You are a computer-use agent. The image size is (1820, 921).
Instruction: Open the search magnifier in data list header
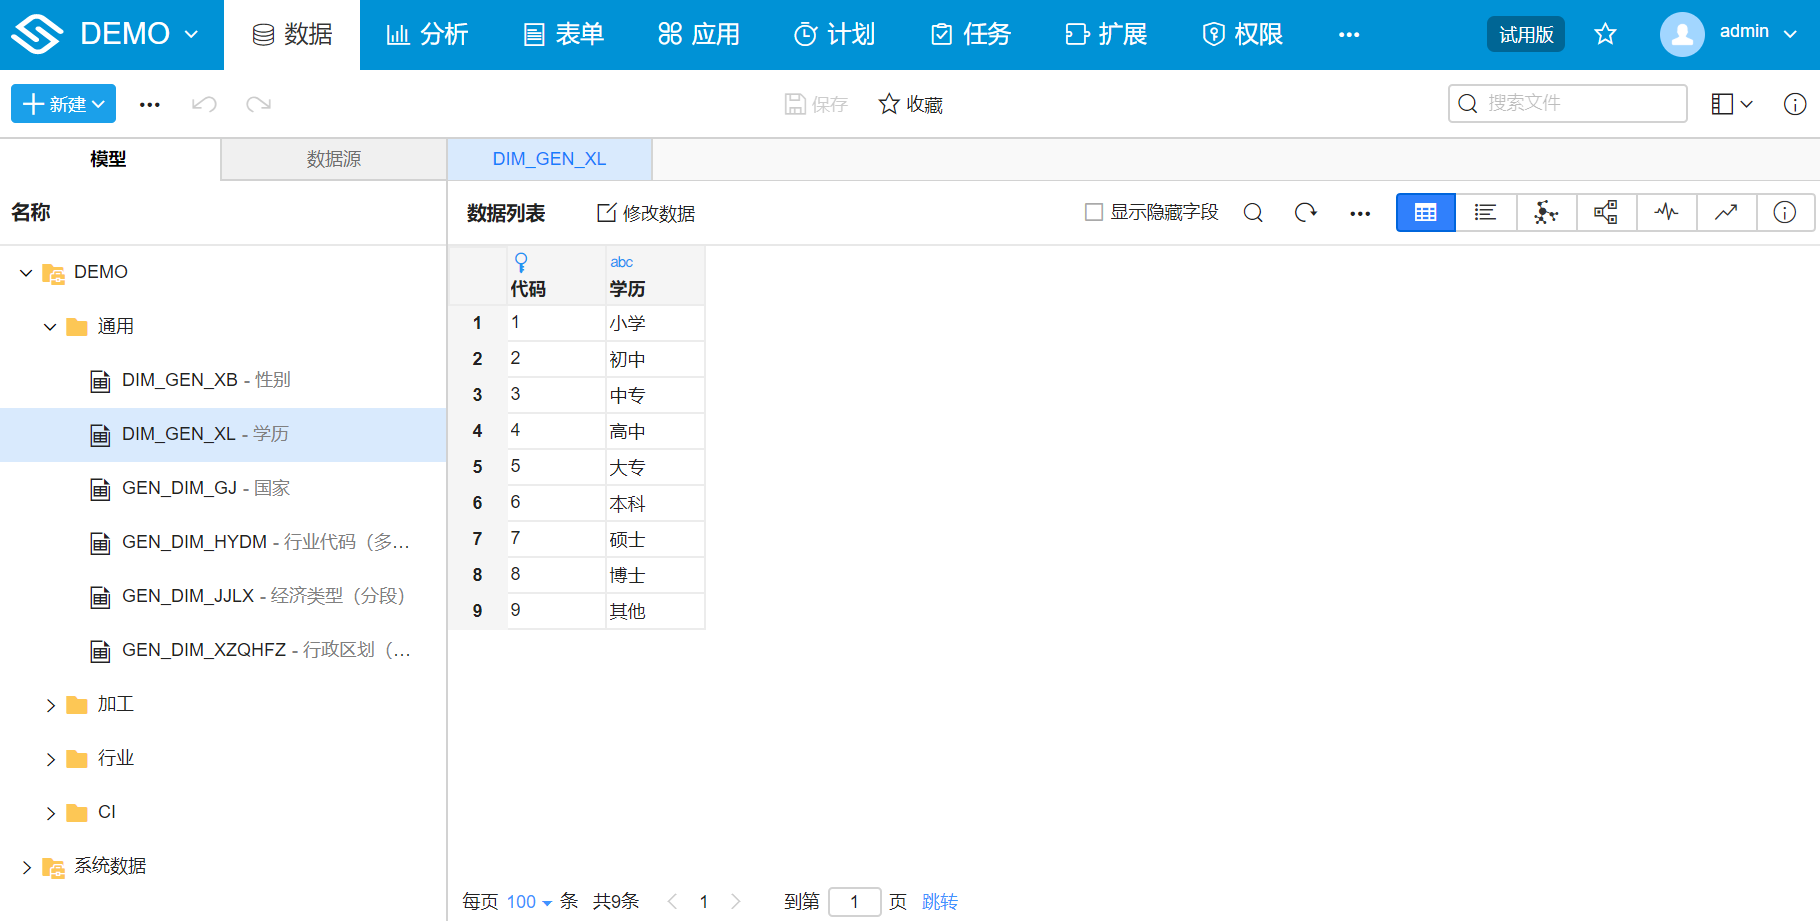(x=1253, y=212)
